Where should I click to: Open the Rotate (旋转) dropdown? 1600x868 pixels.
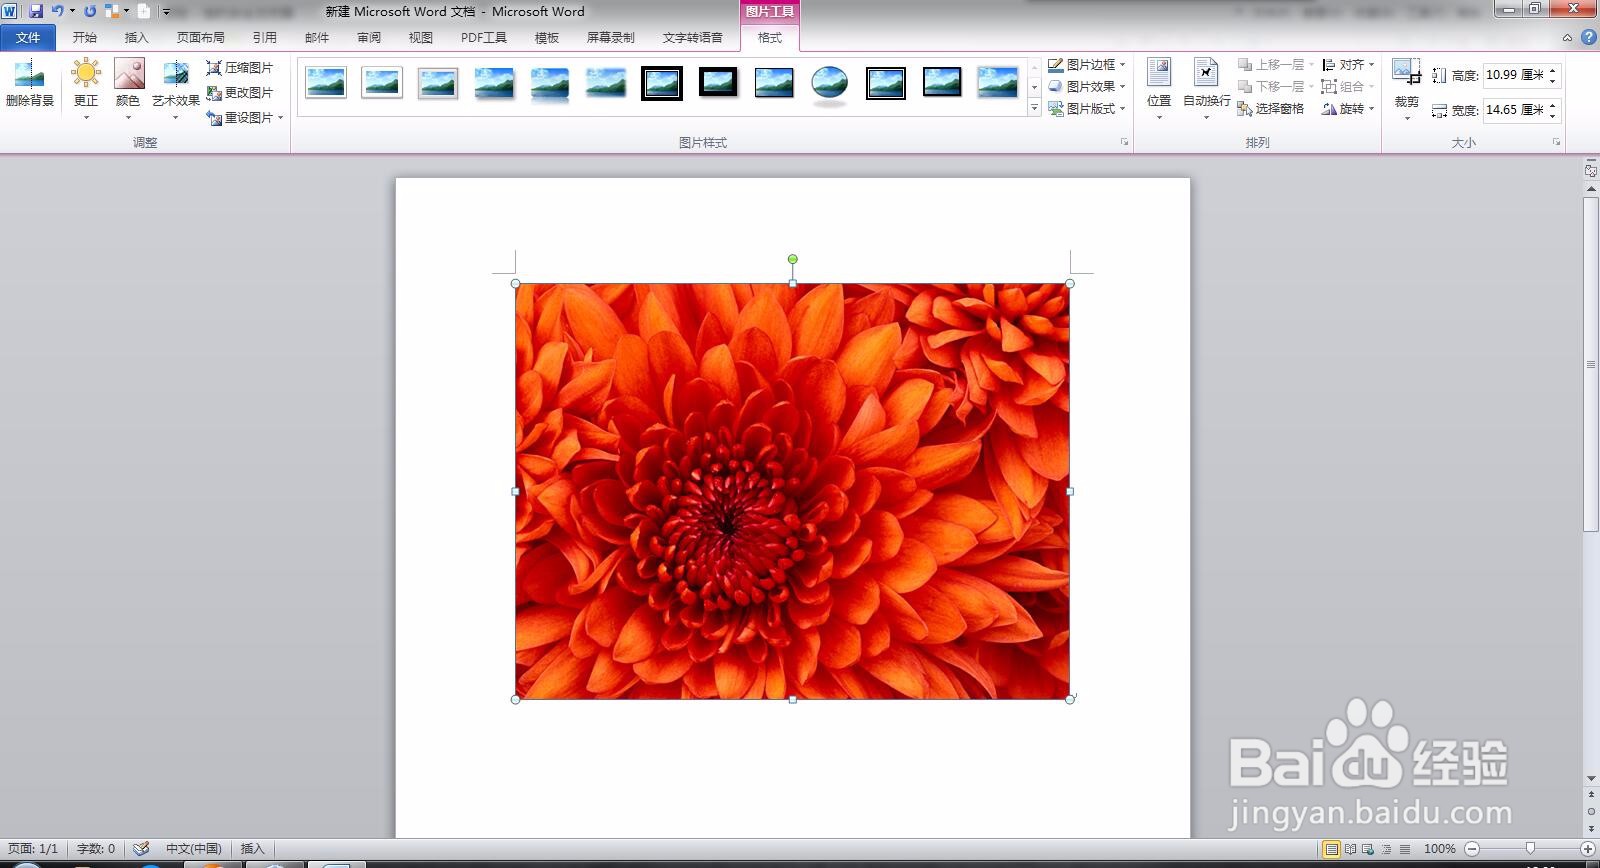(x=1348, y=108)
